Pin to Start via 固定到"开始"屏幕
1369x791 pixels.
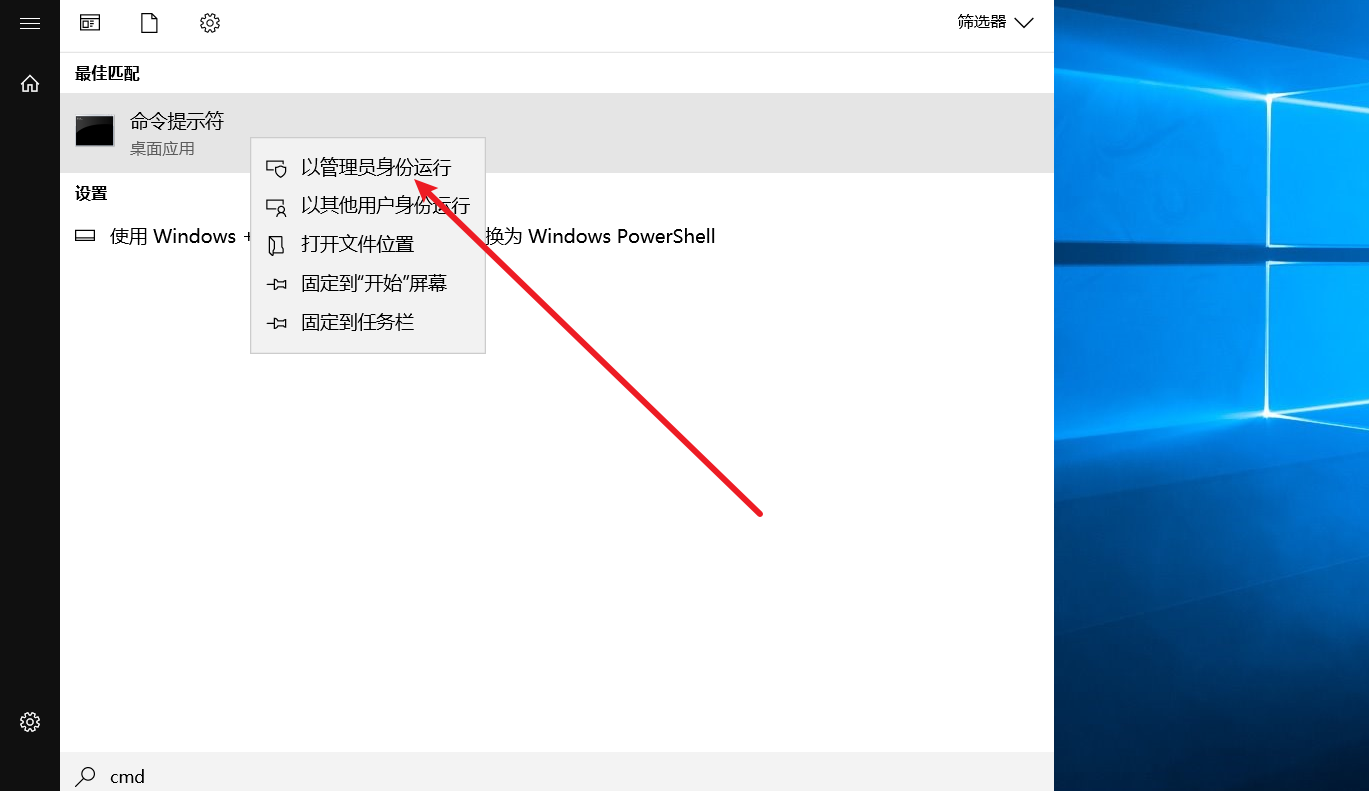[x=373, y=284]
